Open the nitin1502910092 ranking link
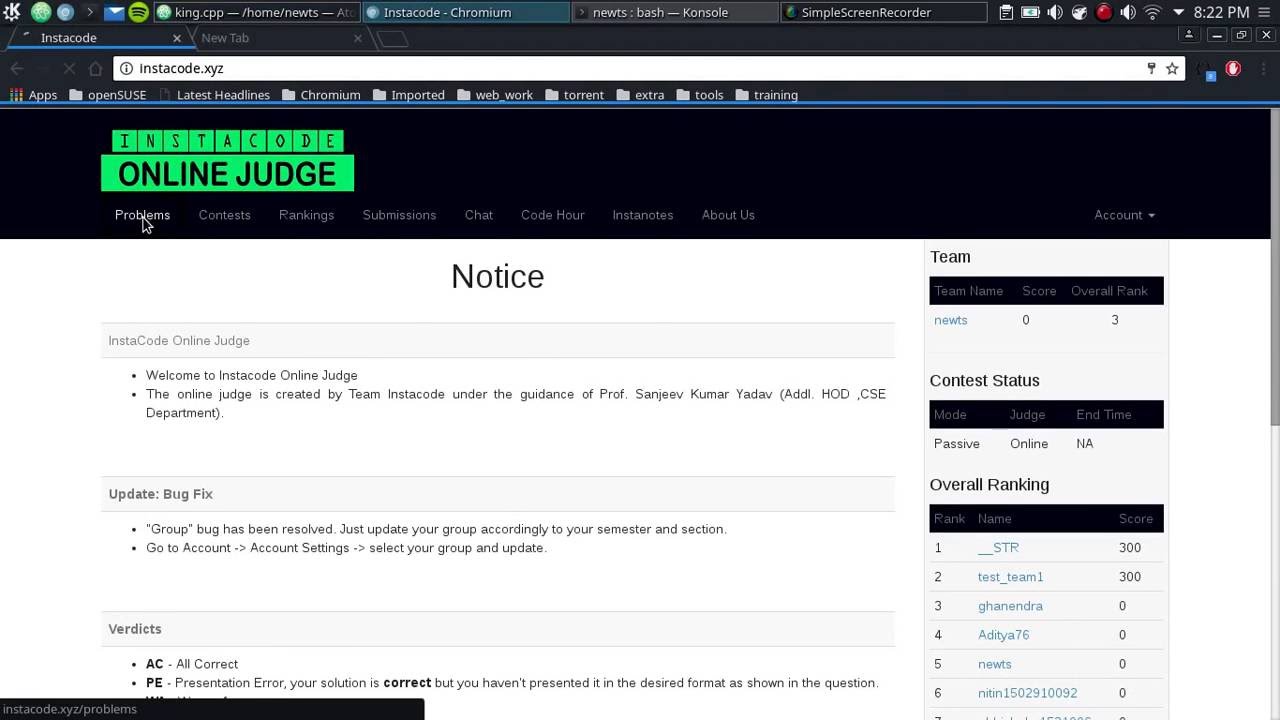 click(1027, 693)
